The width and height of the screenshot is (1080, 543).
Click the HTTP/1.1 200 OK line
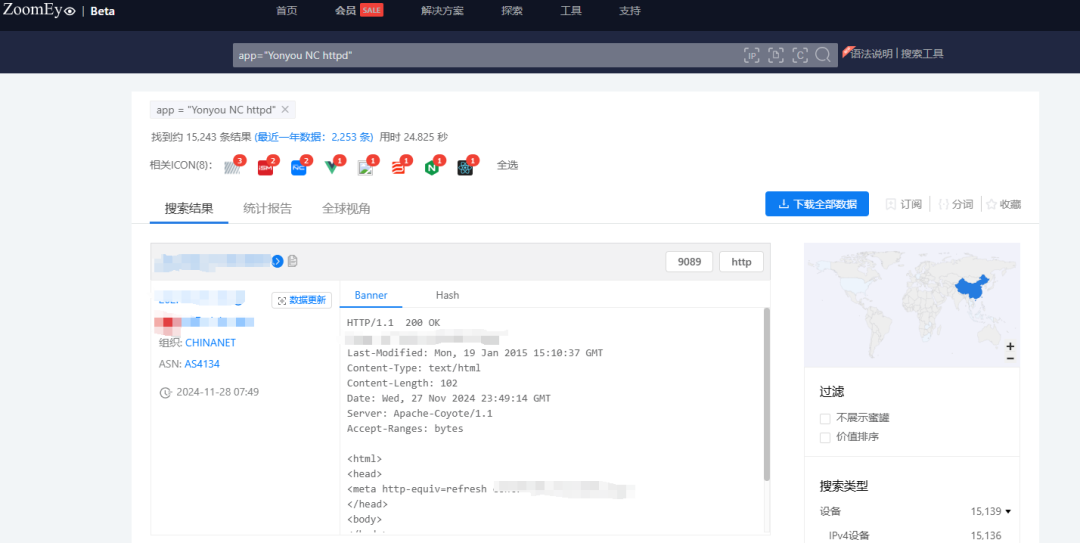393,322
